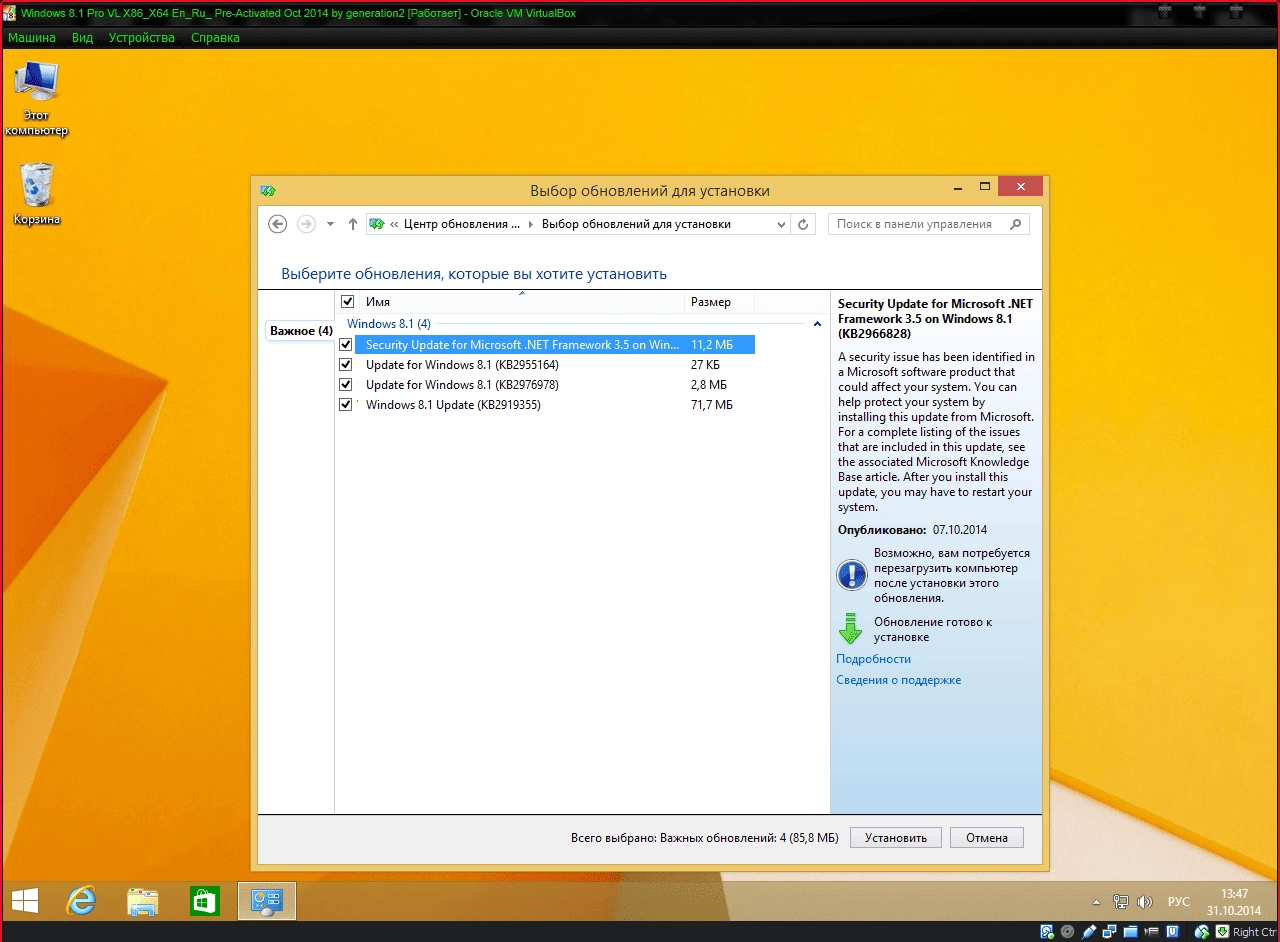The width and height of the screenshot is (1280, 942).
Task: Click VirtualBox hard disk activity indicator
Action: coord(1047,932)
